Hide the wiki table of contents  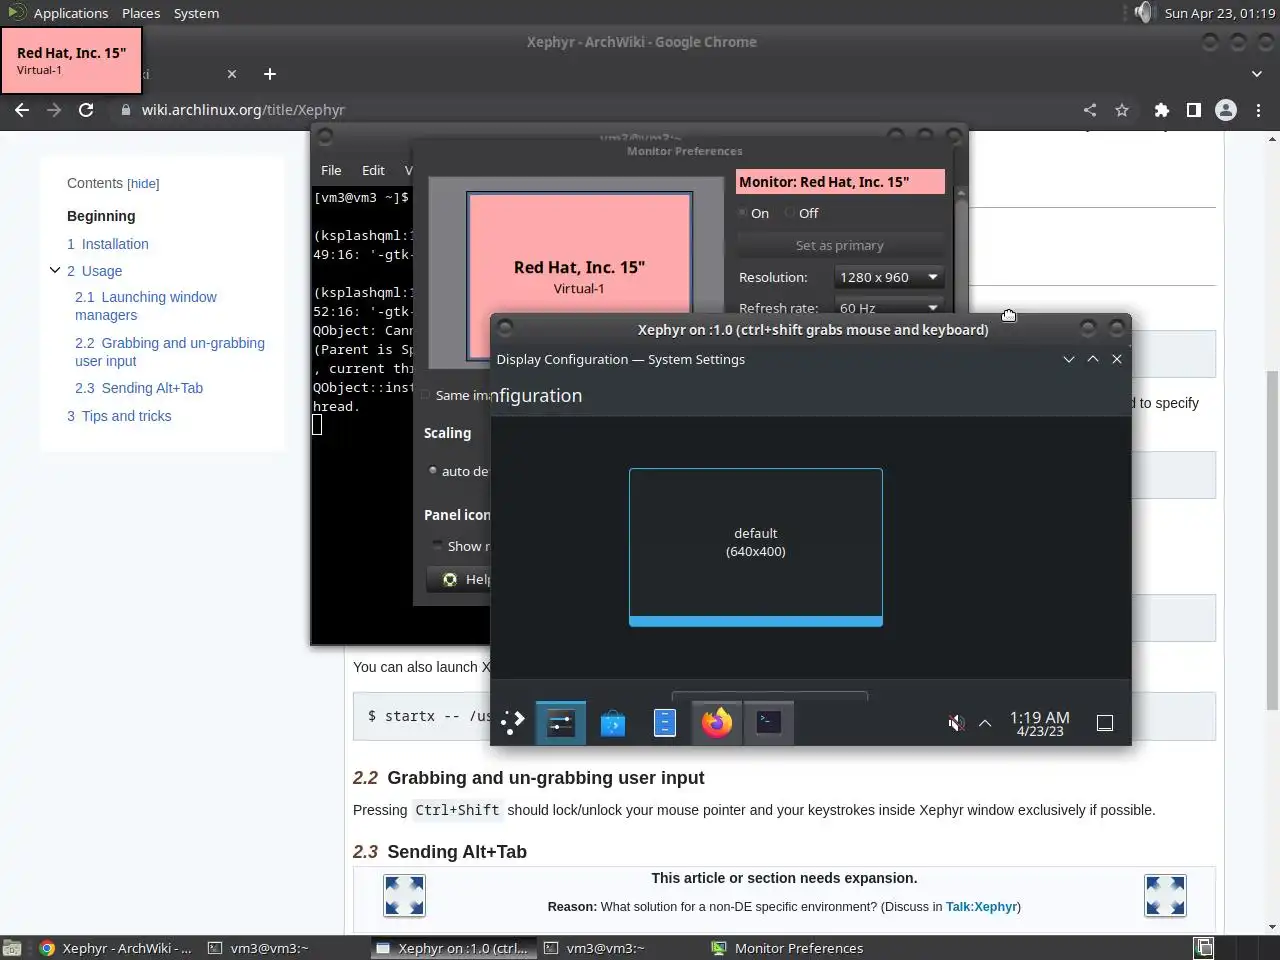pos(143,184)
